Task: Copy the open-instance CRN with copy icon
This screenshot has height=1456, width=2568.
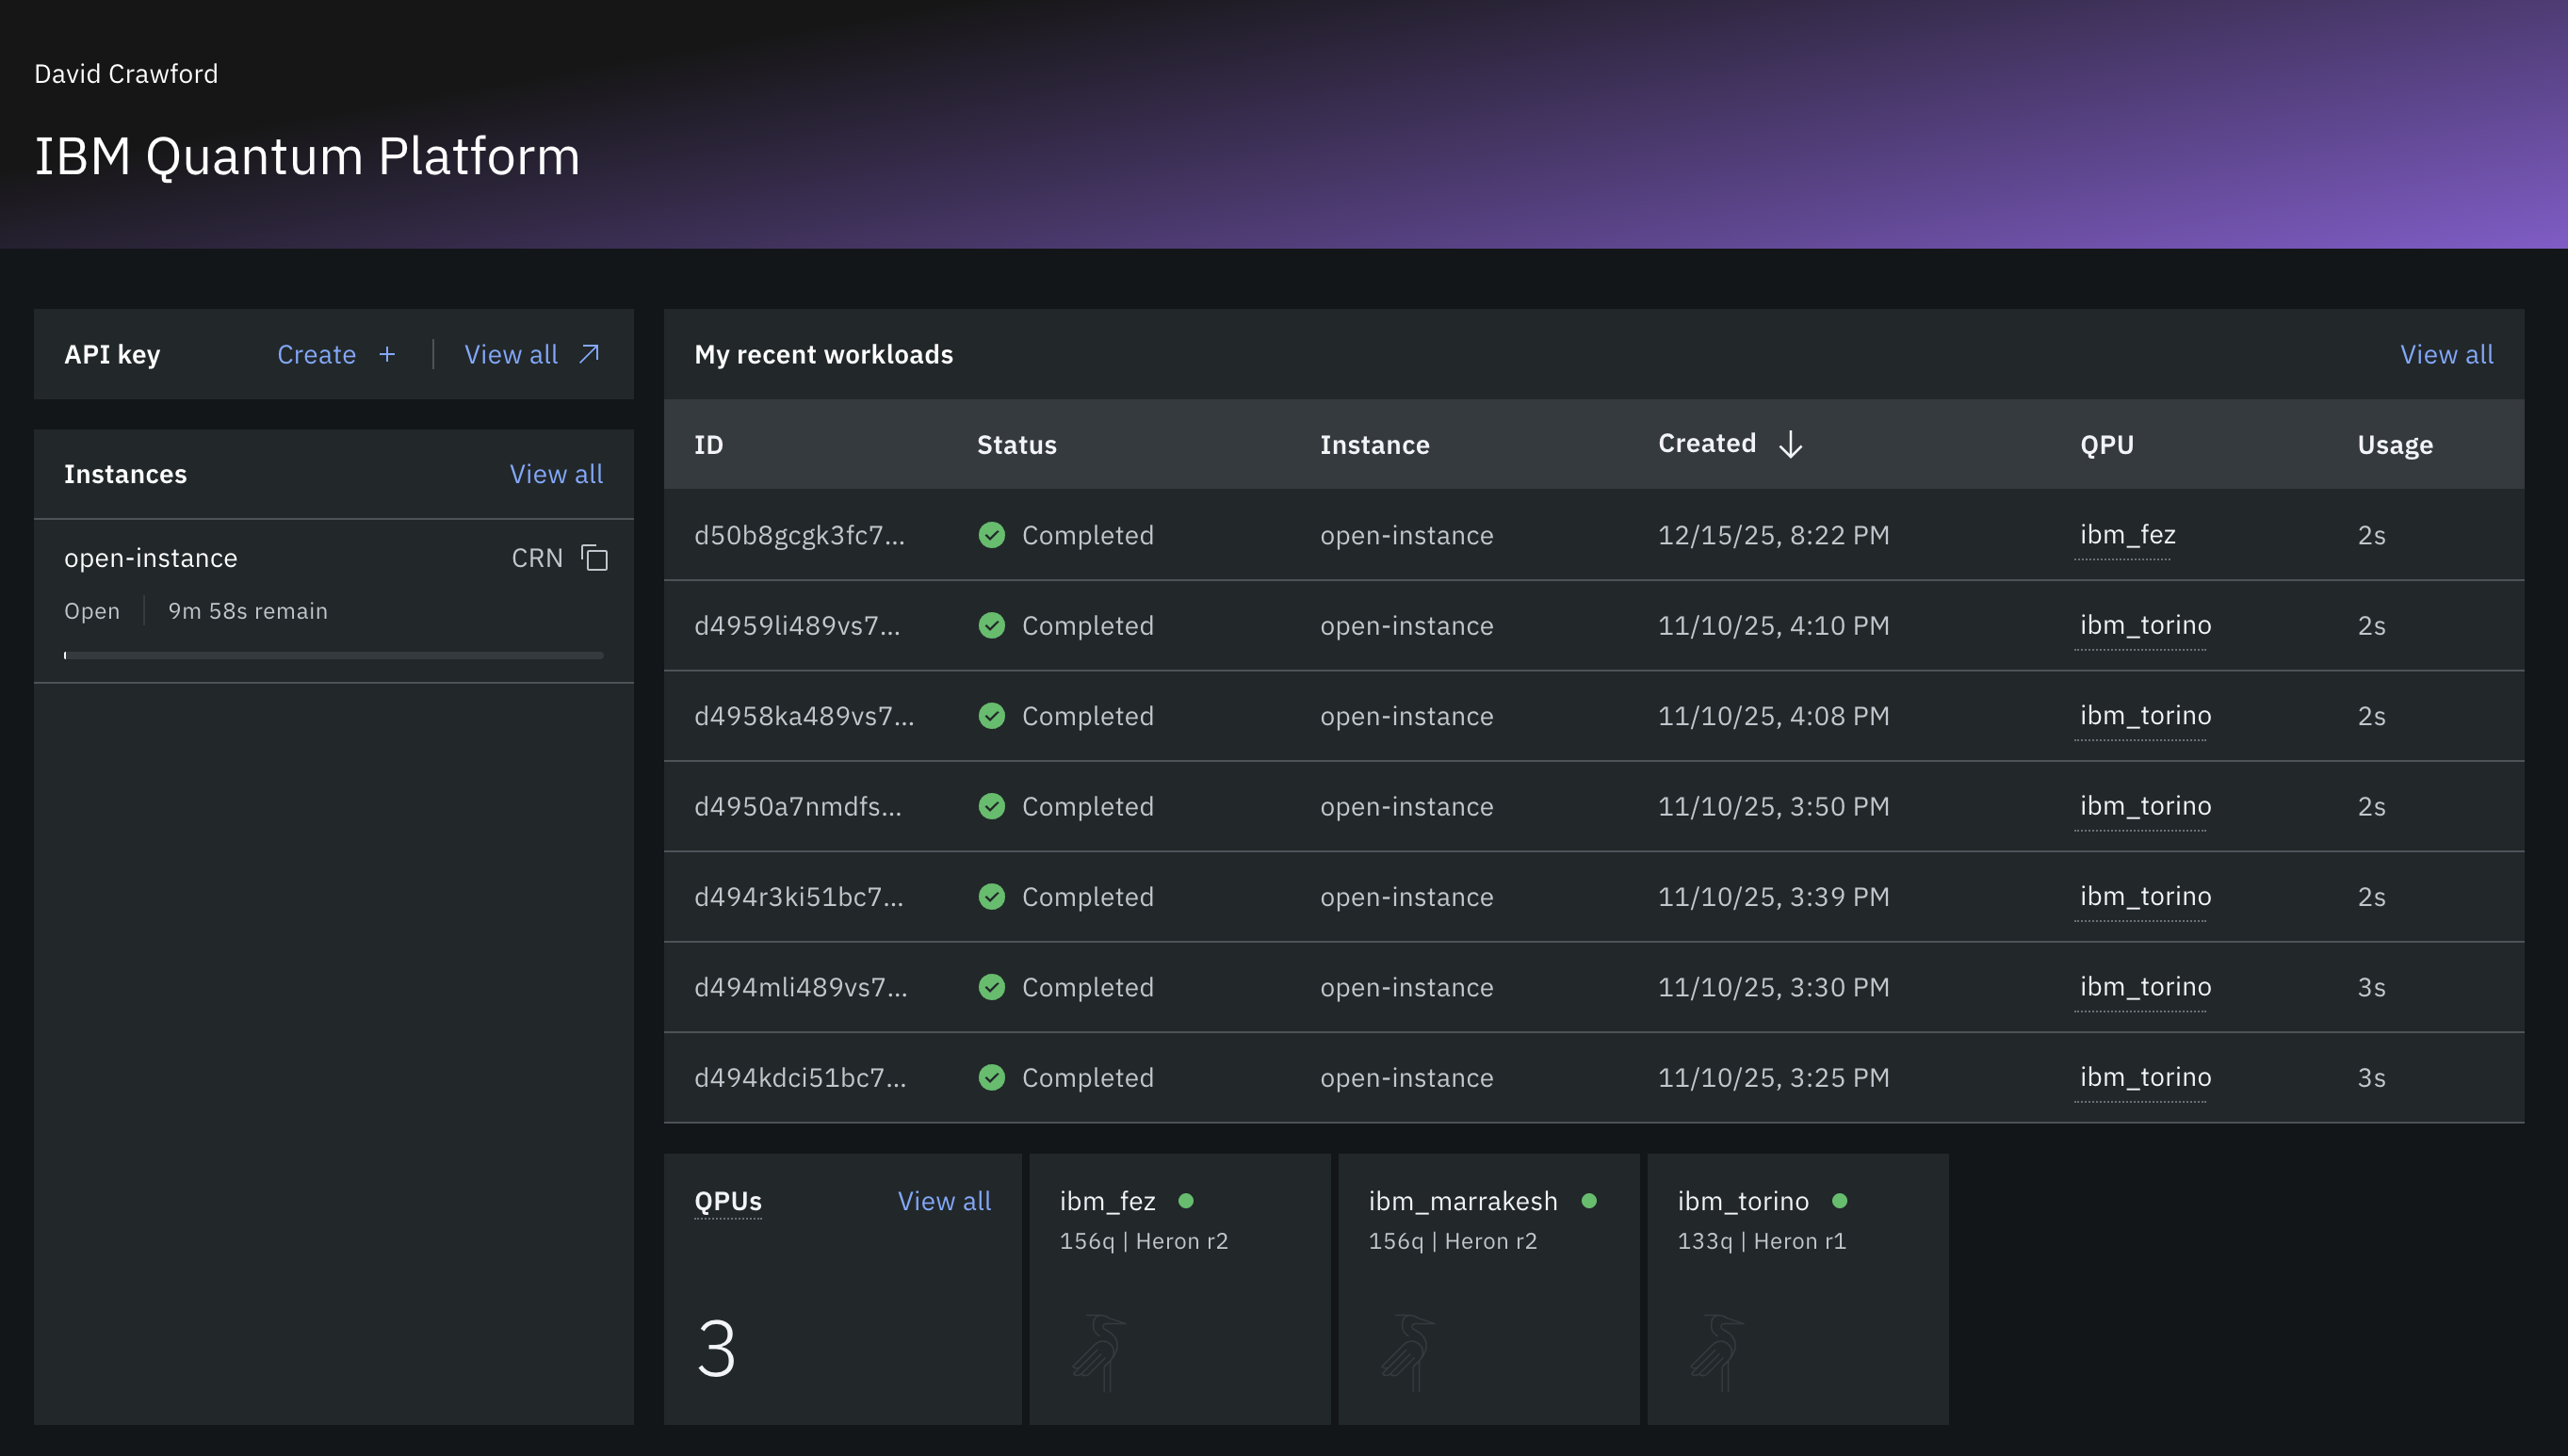Action: (595, 558)
